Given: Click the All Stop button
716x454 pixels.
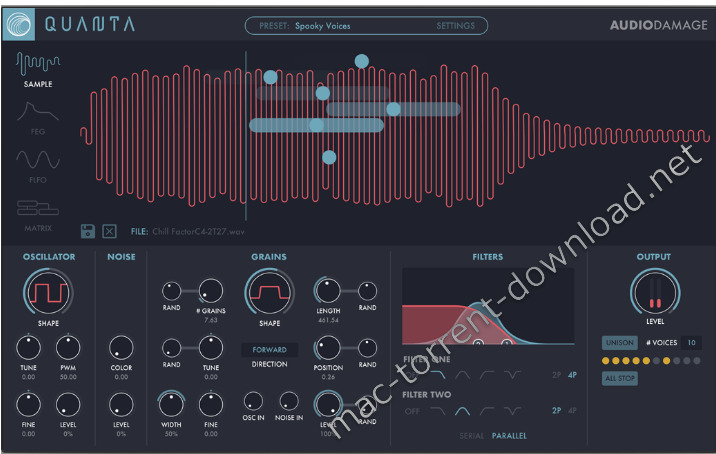Looking at the screenshot, I should tap(620, 378).
